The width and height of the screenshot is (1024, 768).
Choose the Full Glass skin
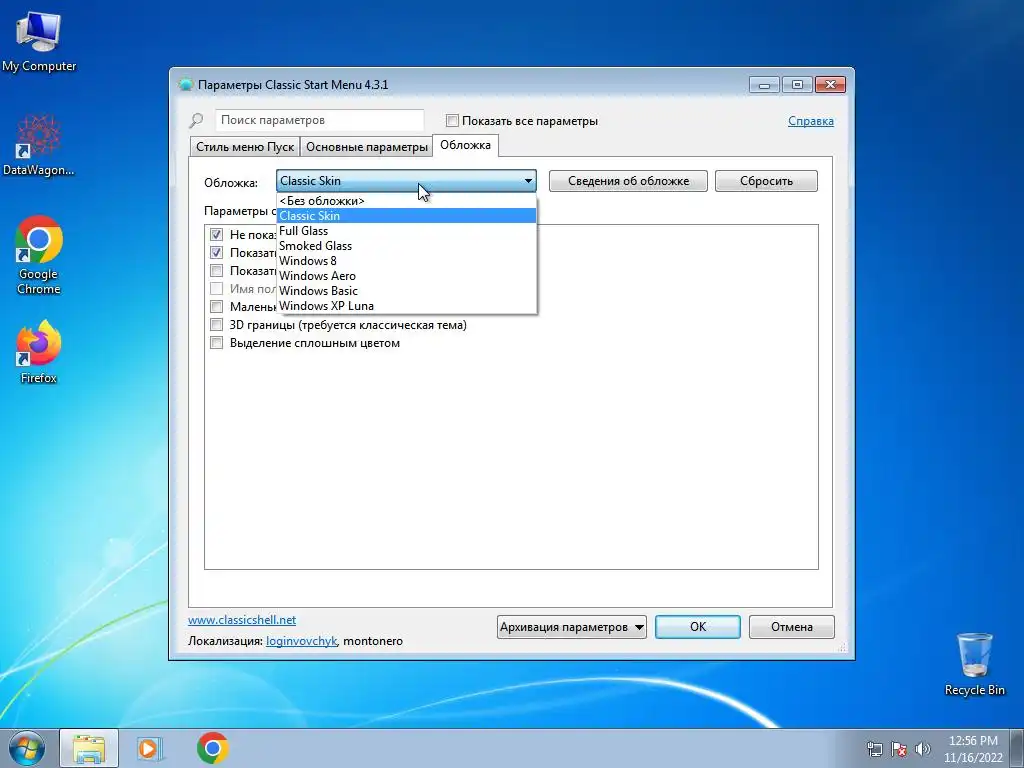(x=406, y=231)
